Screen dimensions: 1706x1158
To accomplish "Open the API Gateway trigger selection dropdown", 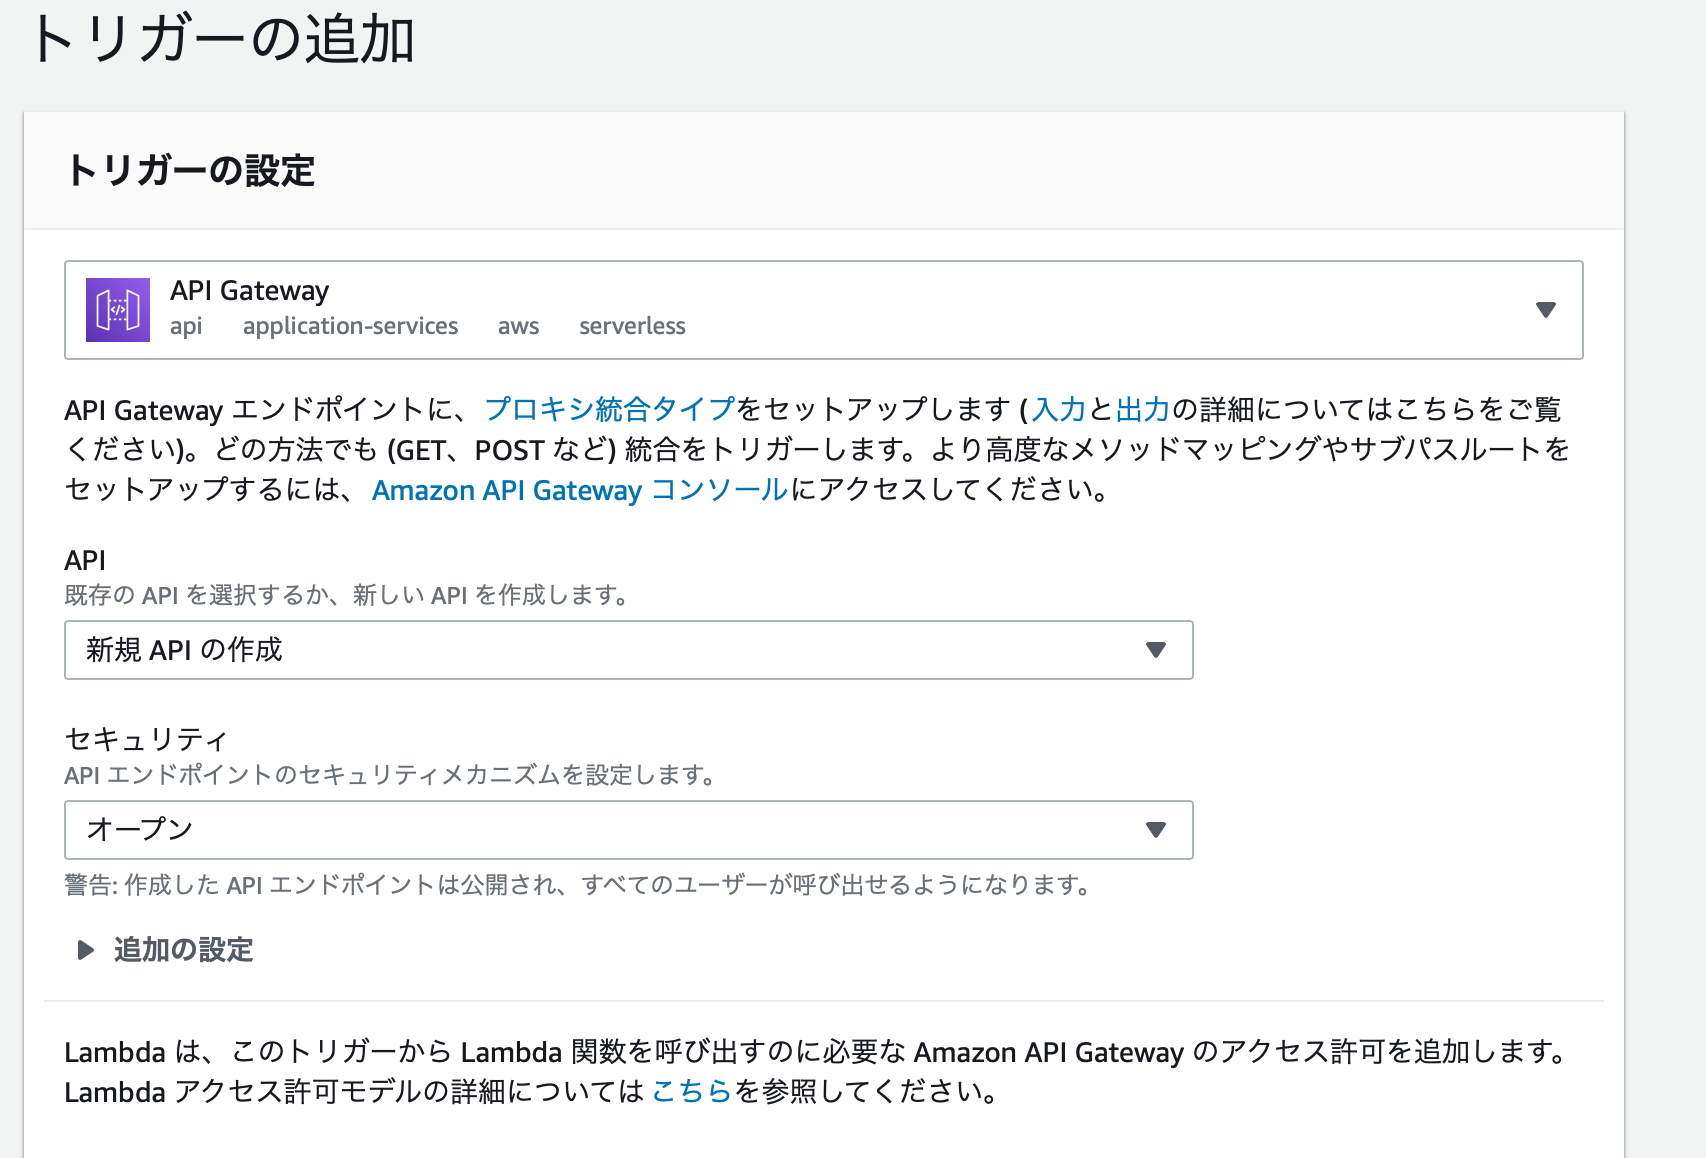I will [823, 310].
